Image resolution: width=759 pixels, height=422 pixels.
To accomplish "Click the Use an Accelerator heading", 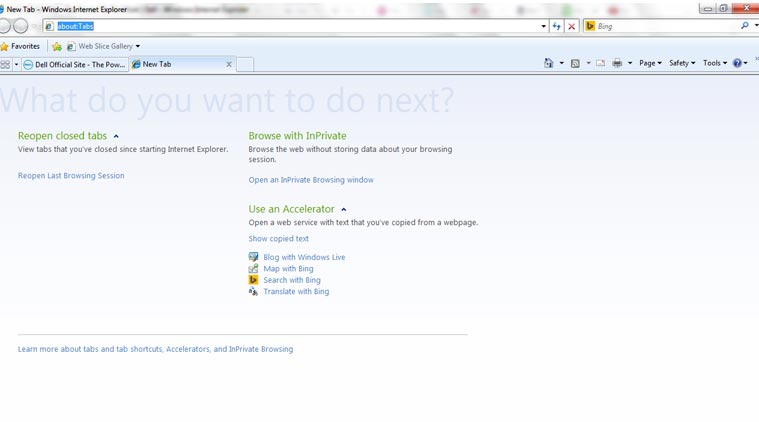I will coord(291,209).
